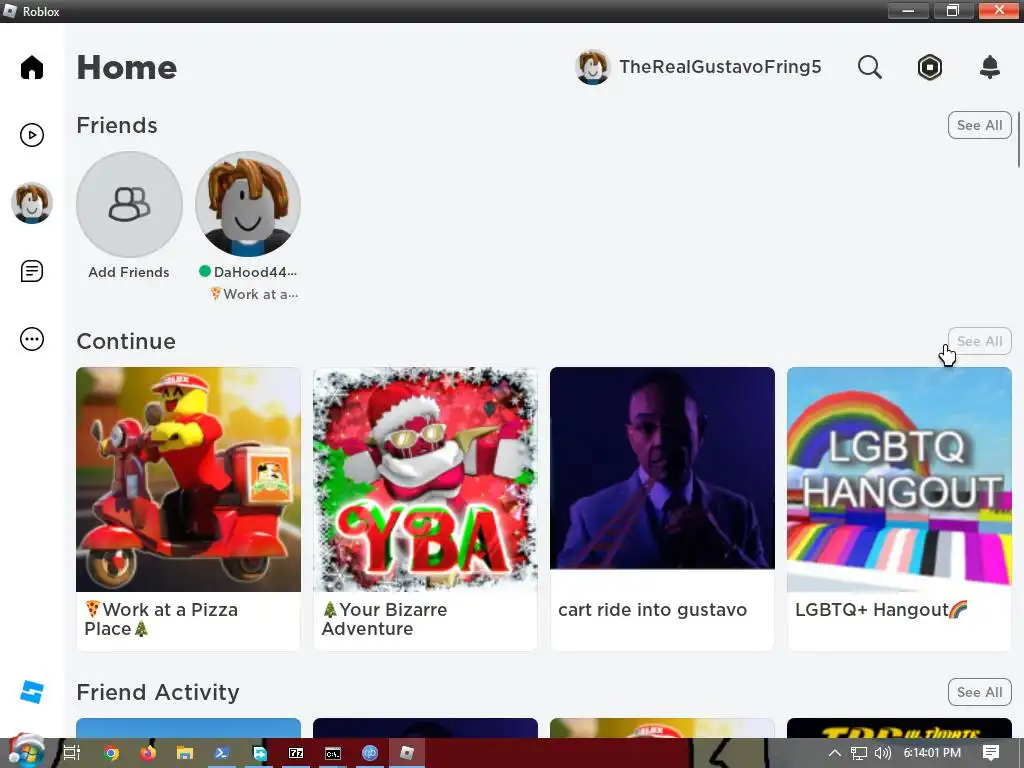Open the Discover play icon in sidebar

31,135
